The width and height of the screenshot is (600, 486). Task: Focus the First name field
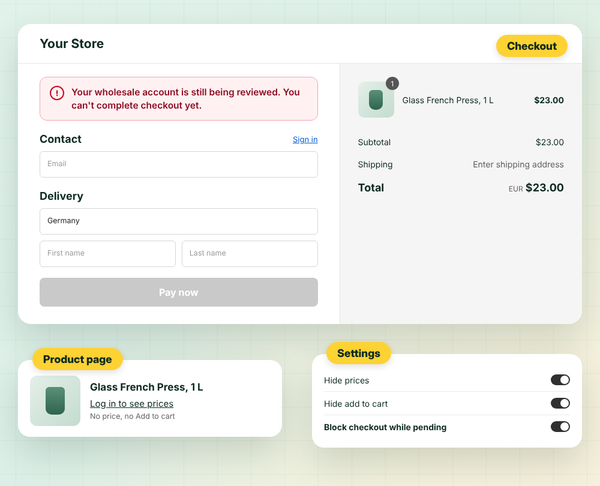(108, 253)
